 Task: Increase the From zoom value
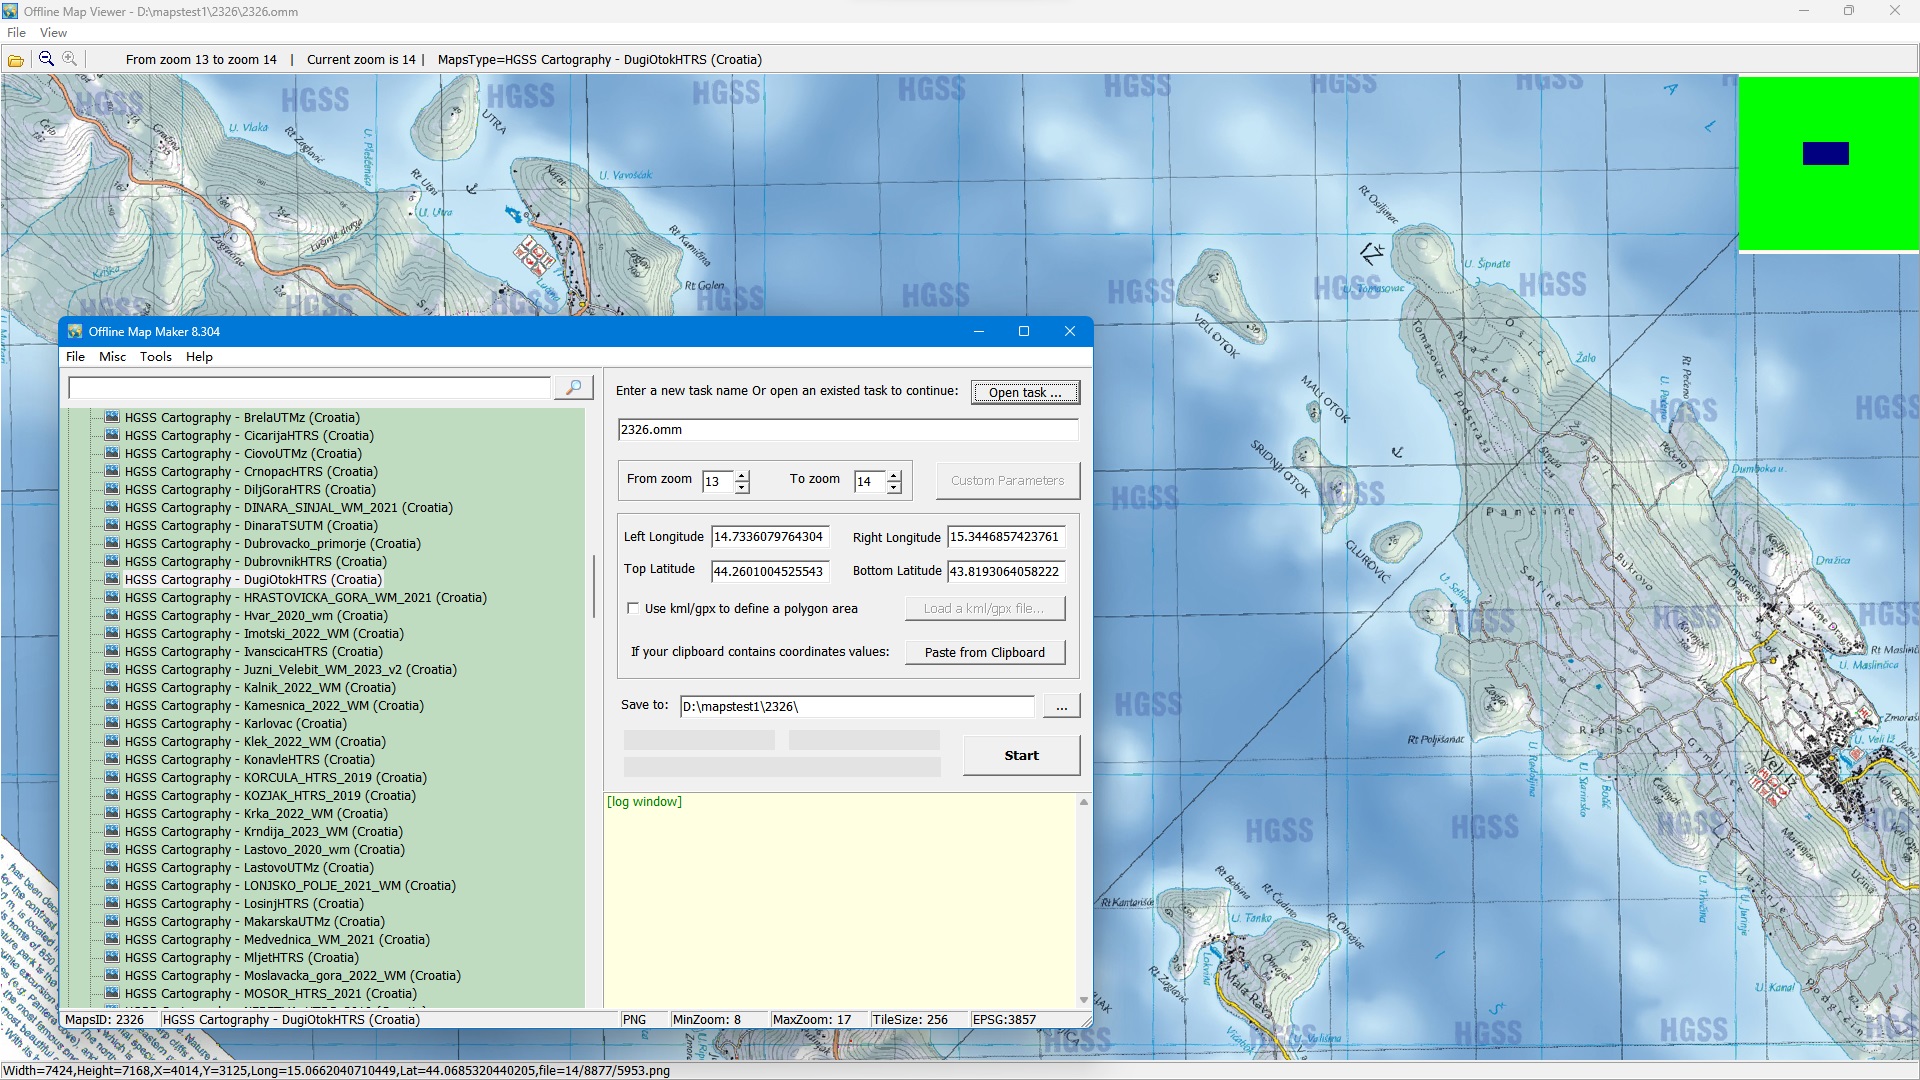pos(742,475)
